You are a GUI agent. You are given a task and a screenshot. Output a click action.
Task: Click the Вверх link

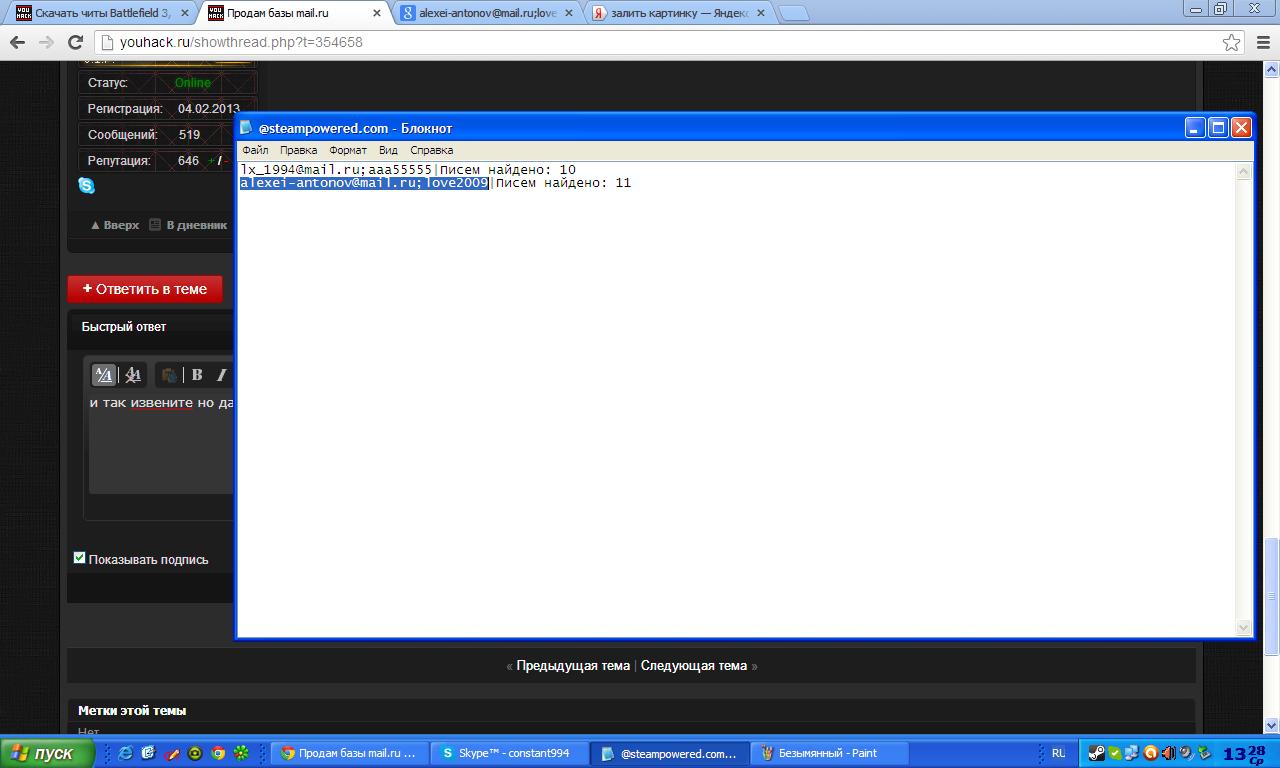tap(115, 225)
